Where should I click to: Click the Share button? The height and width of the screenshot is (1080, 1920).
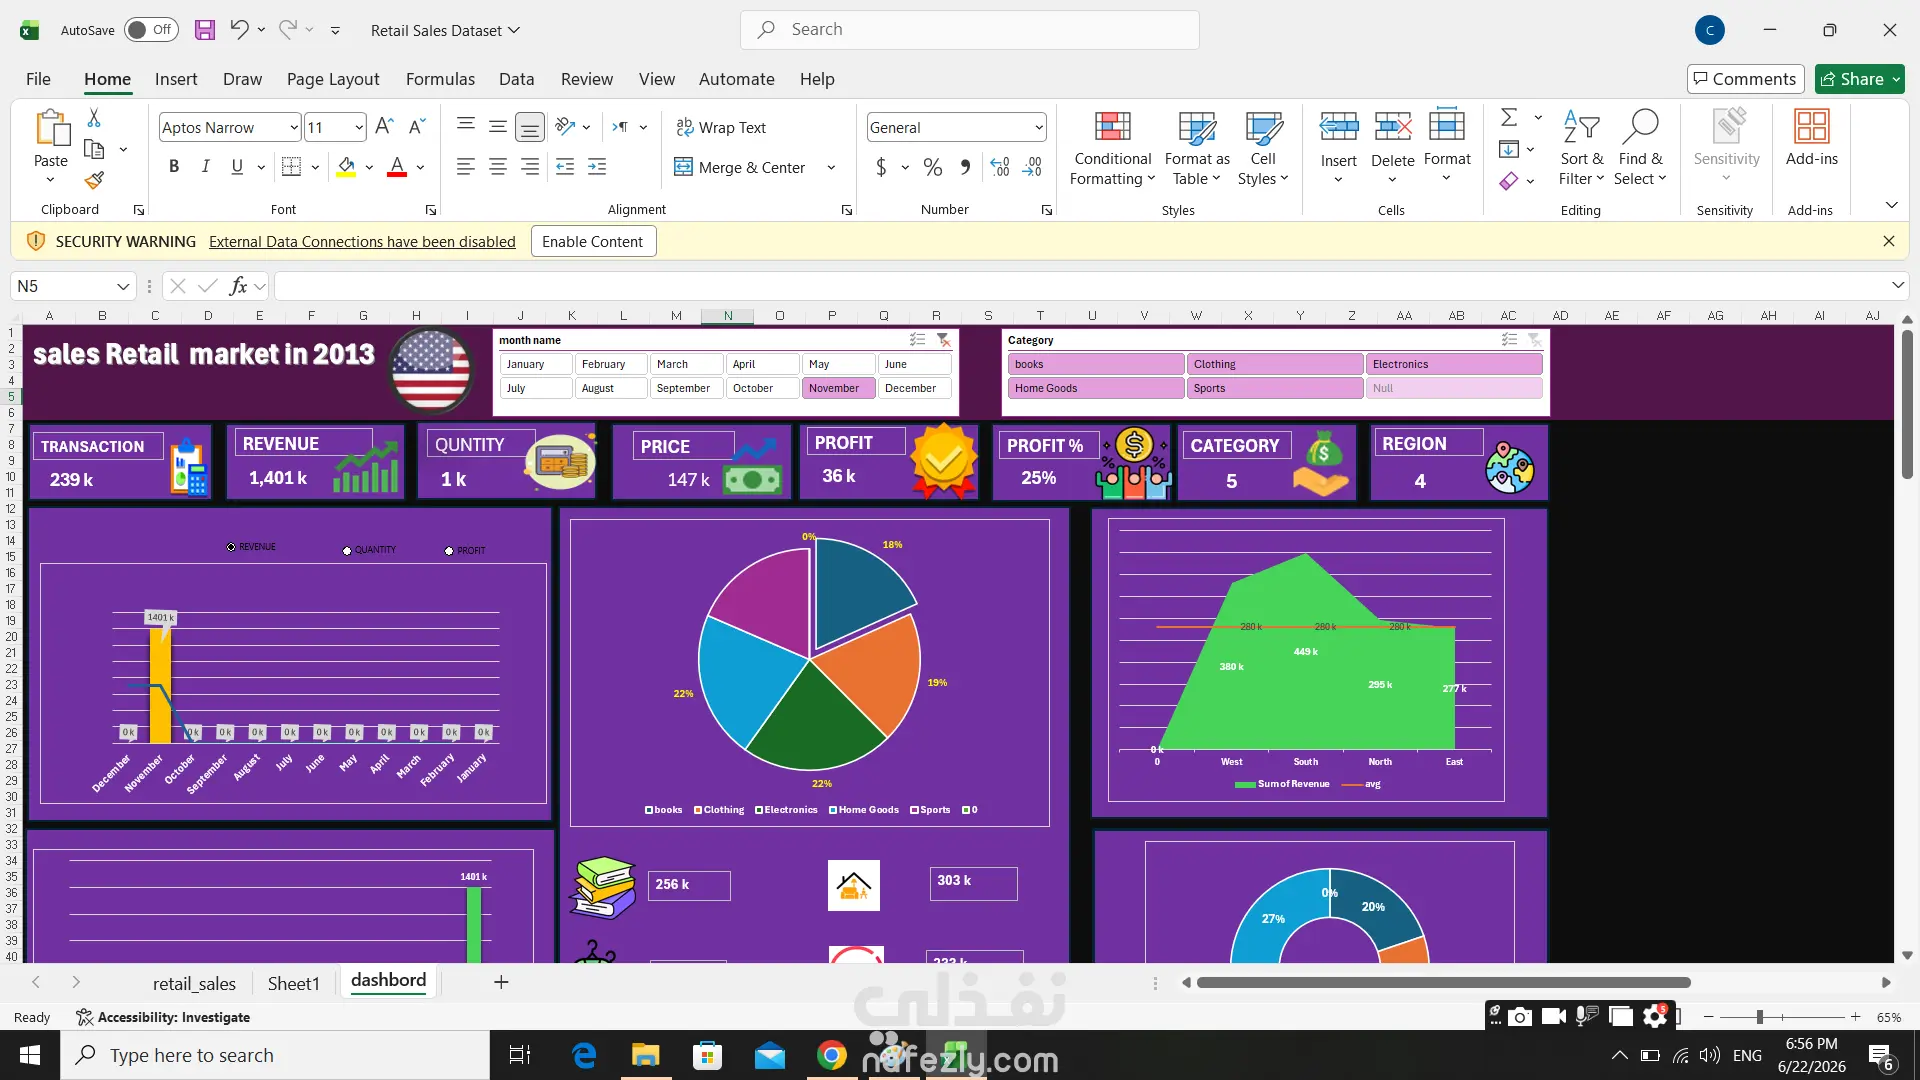click(1859, 79)
